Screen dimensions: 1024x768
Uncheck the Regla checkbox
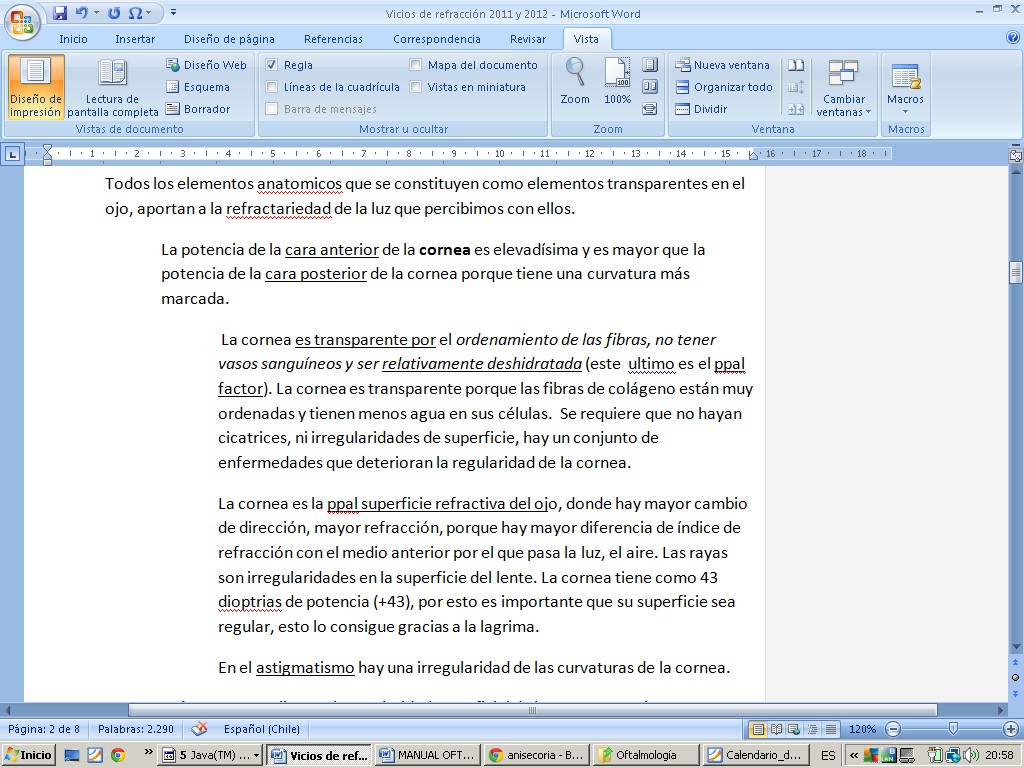coord(272,65)
